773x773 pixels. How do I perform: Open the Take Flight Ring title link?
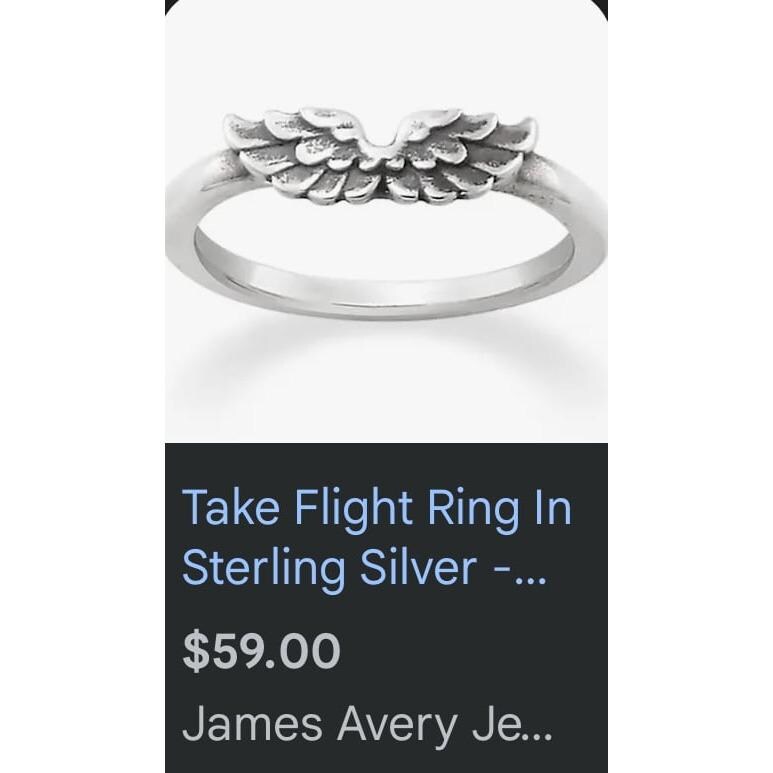[x=377, y=537]
